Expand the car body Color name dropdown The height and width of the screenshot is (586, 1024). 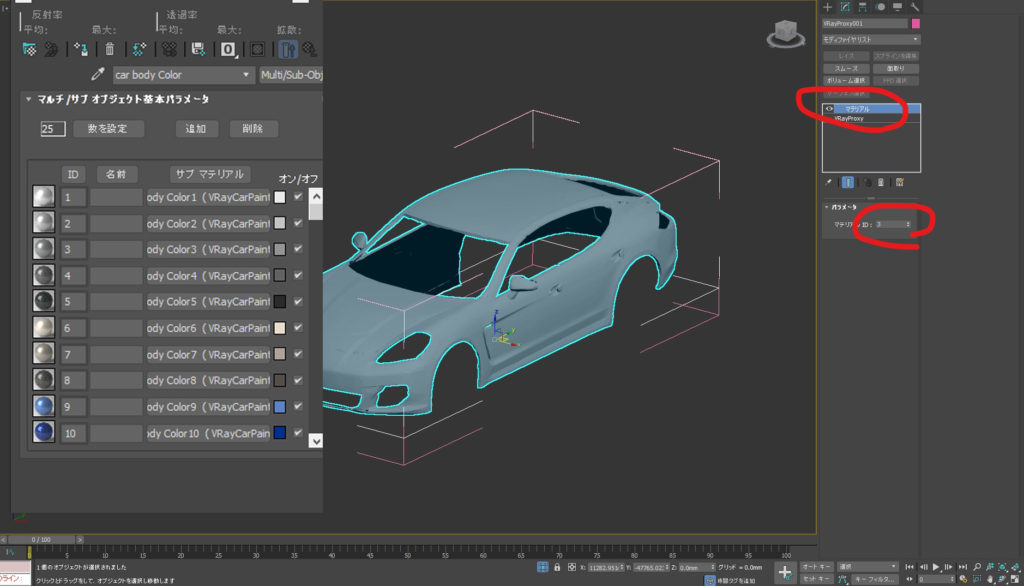[x=247, y=75]
